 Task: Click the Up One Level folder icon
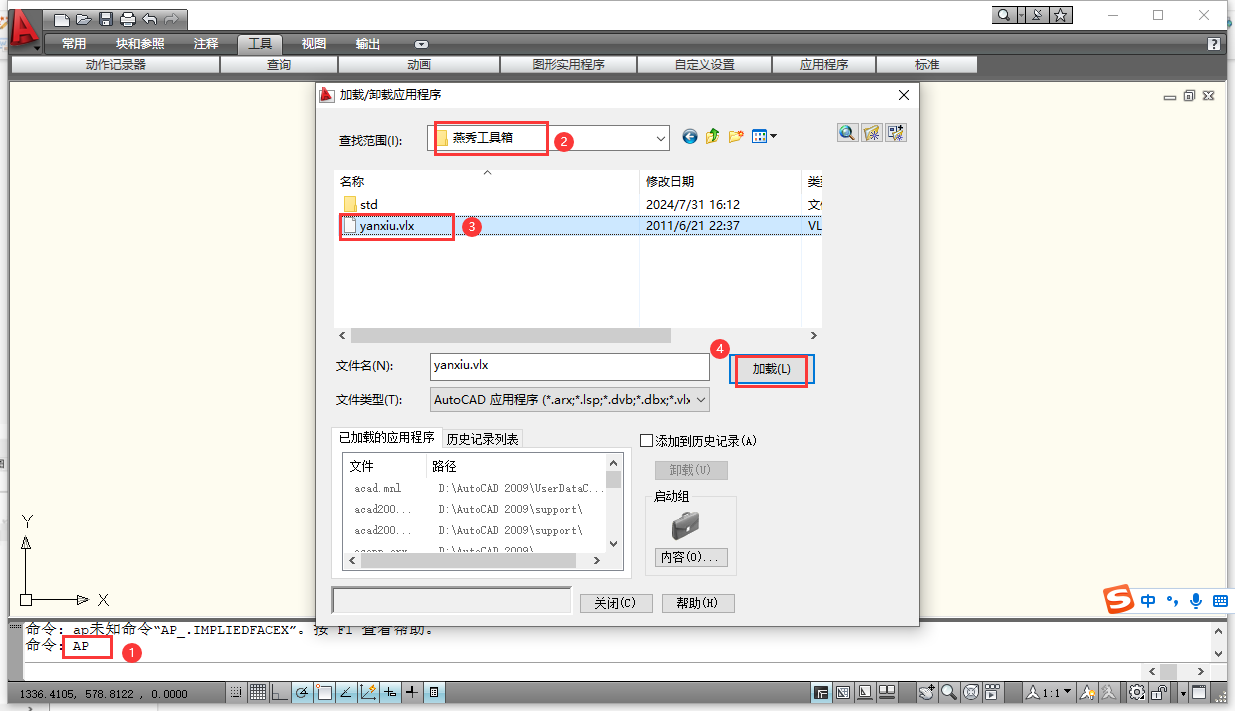click(x=712, y=136)
